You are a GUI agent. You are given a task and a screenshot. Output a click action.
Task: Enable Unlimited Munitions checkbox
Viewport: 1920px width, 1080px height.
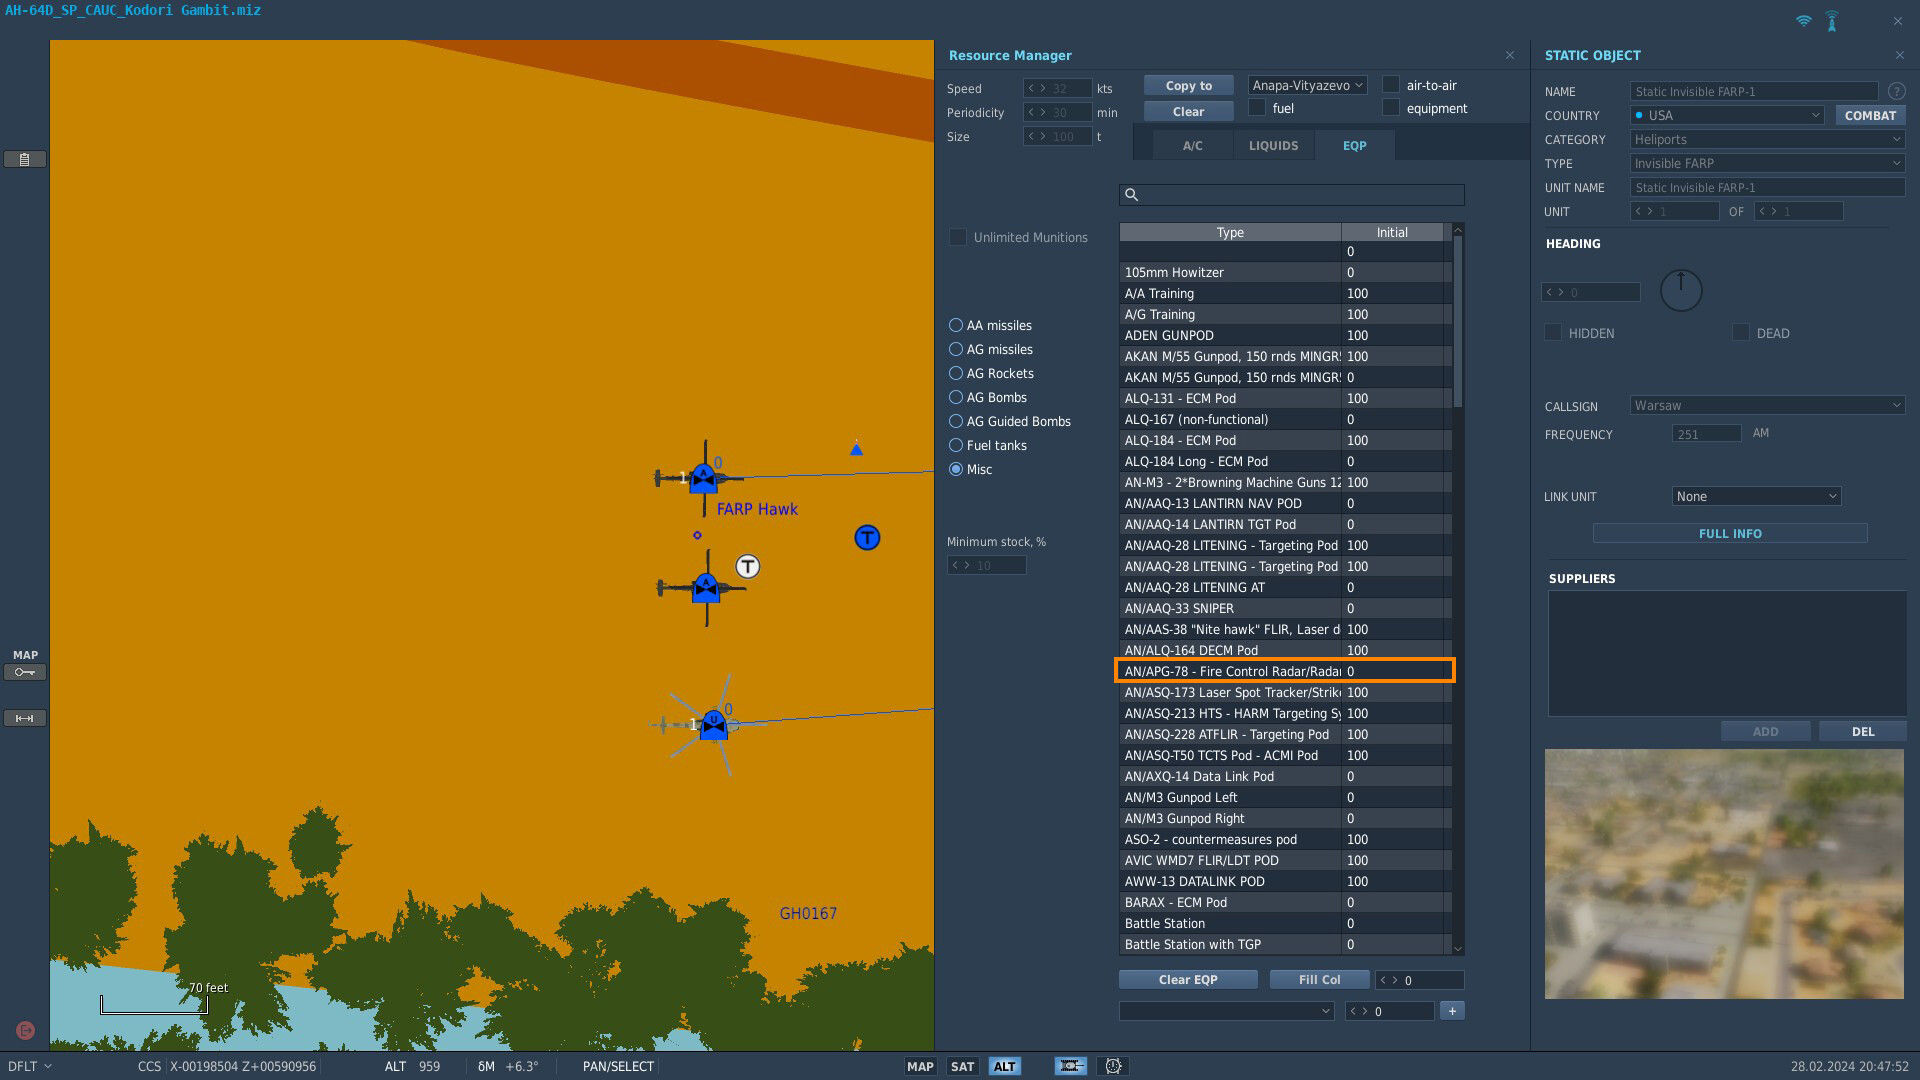click(x=958, y=237)
